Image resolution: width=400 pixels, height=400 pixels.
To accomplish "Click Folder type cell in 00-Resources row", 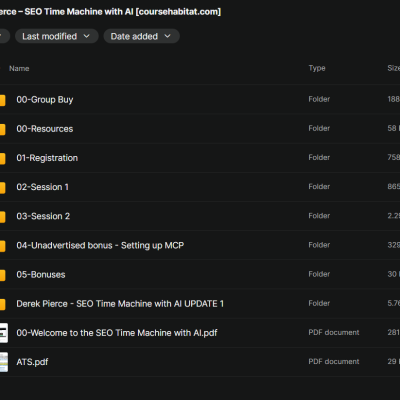I will tap(319, 128).
